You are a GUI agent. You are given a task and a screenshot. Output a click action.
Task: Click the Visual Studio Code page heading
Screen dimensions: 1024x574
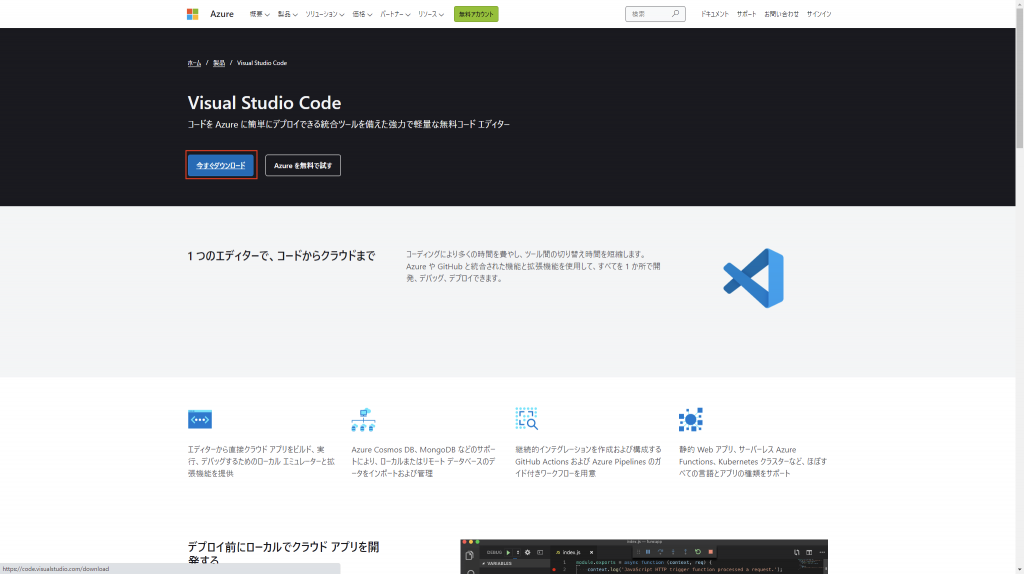pos(264,103)
